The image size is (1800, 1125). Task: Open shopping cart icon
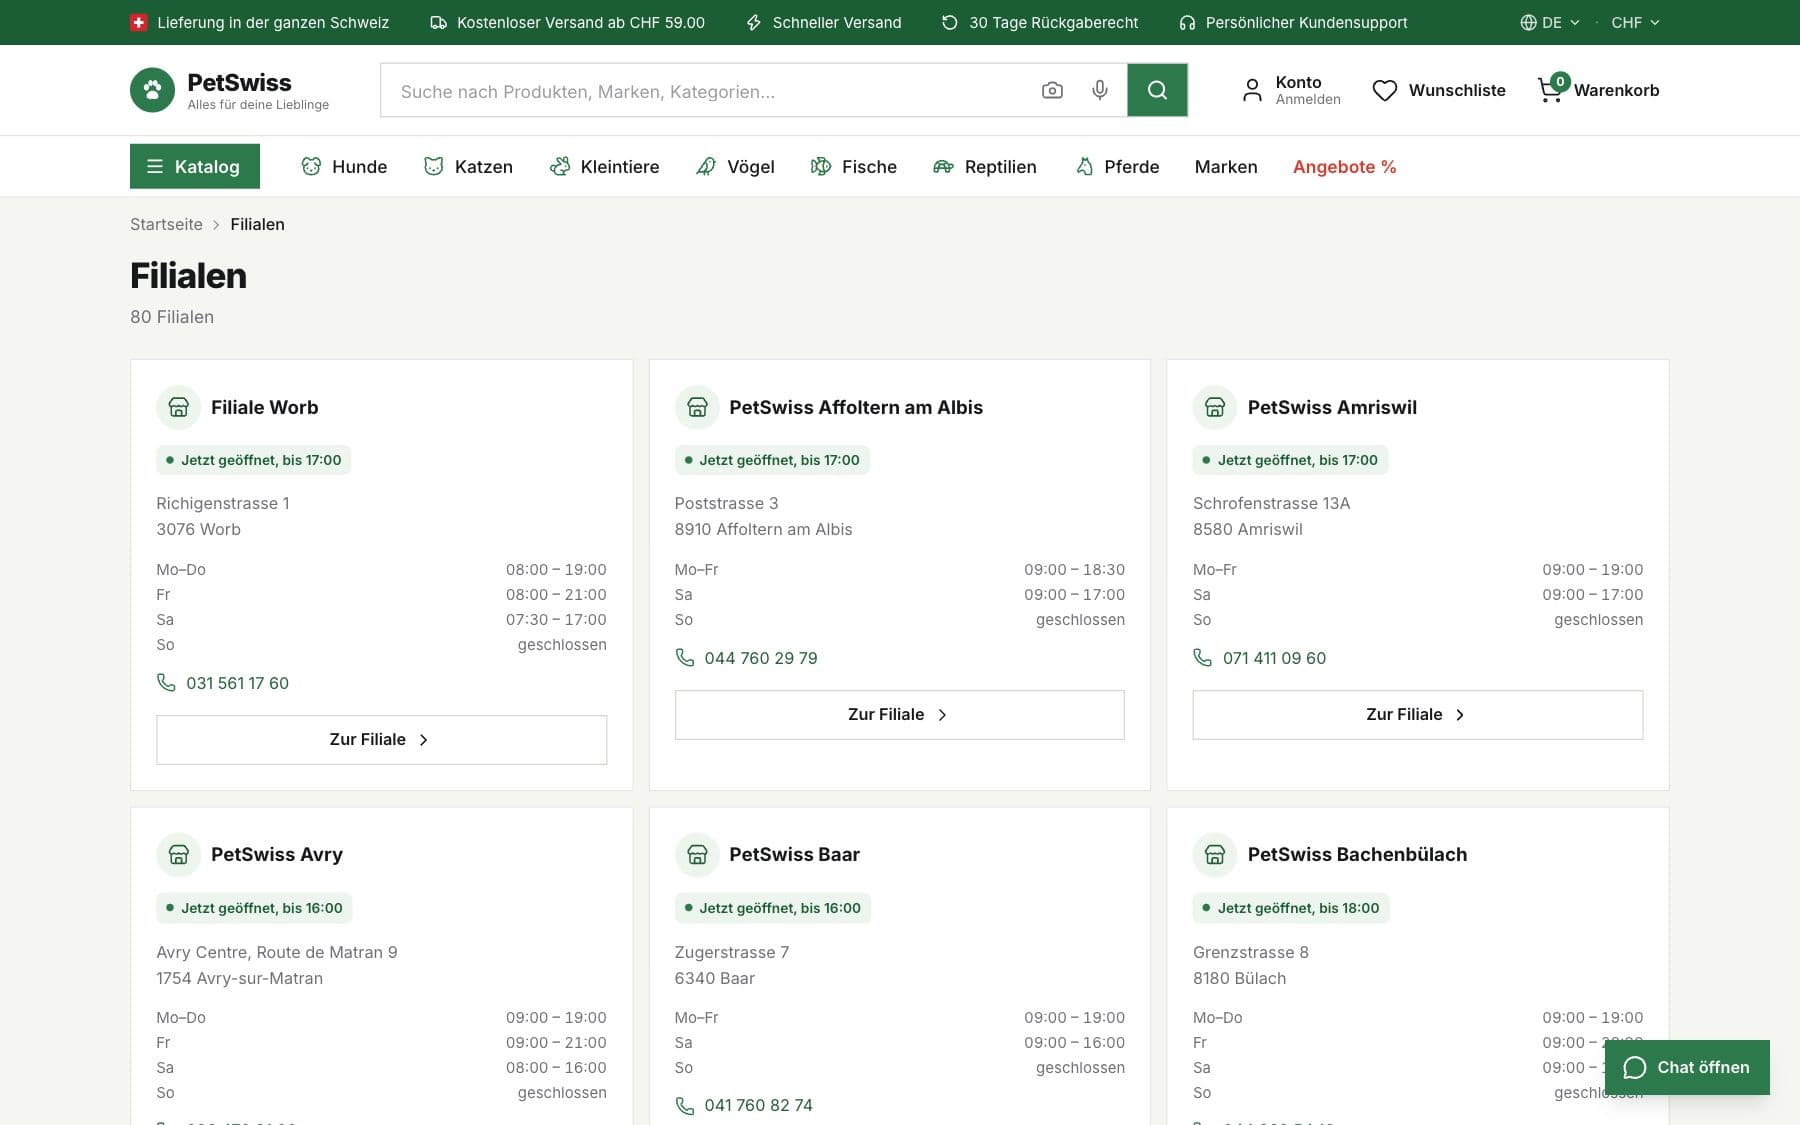(x=1550, y=91)
